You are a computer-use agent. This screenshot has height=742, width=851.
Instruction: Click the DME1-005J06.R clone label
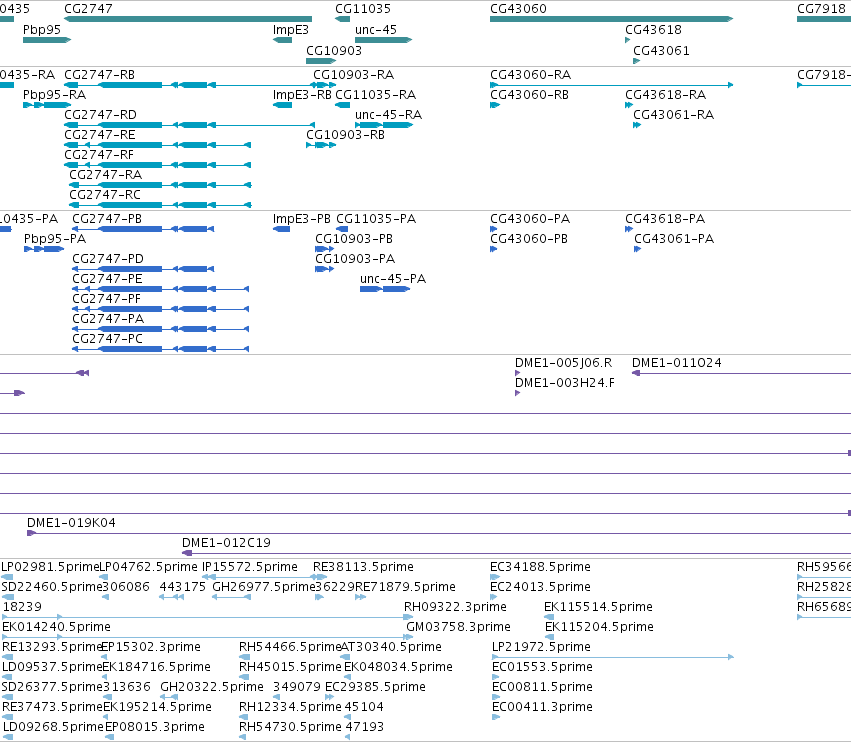pyautogui.click(x=563, y=363)
